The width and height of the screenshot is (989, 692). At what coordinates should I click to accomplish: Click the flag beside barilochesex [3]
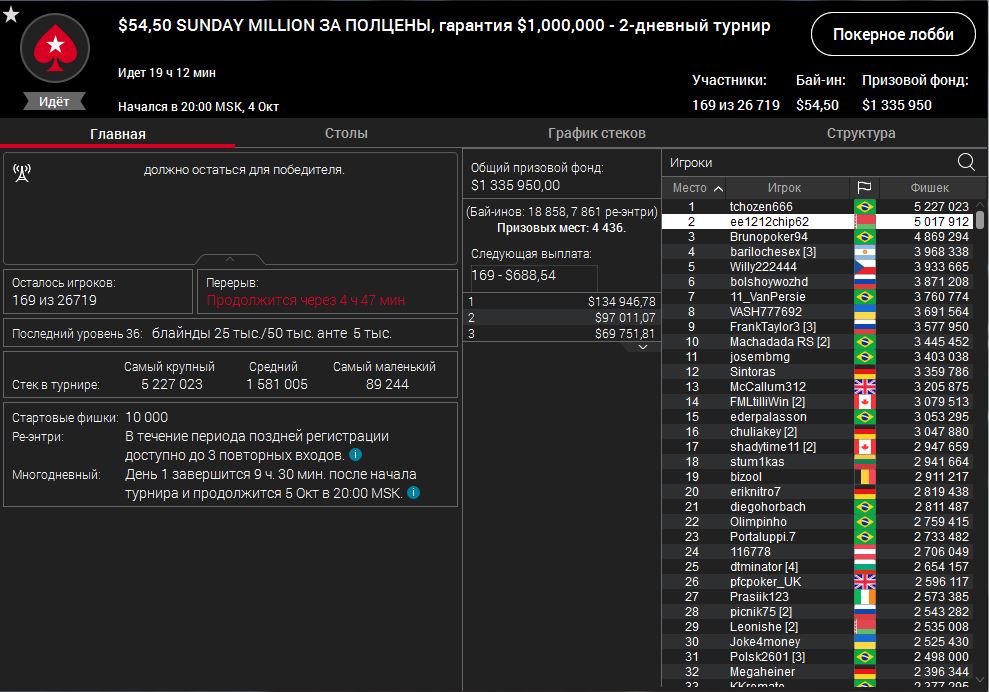(x=864, y=252)
